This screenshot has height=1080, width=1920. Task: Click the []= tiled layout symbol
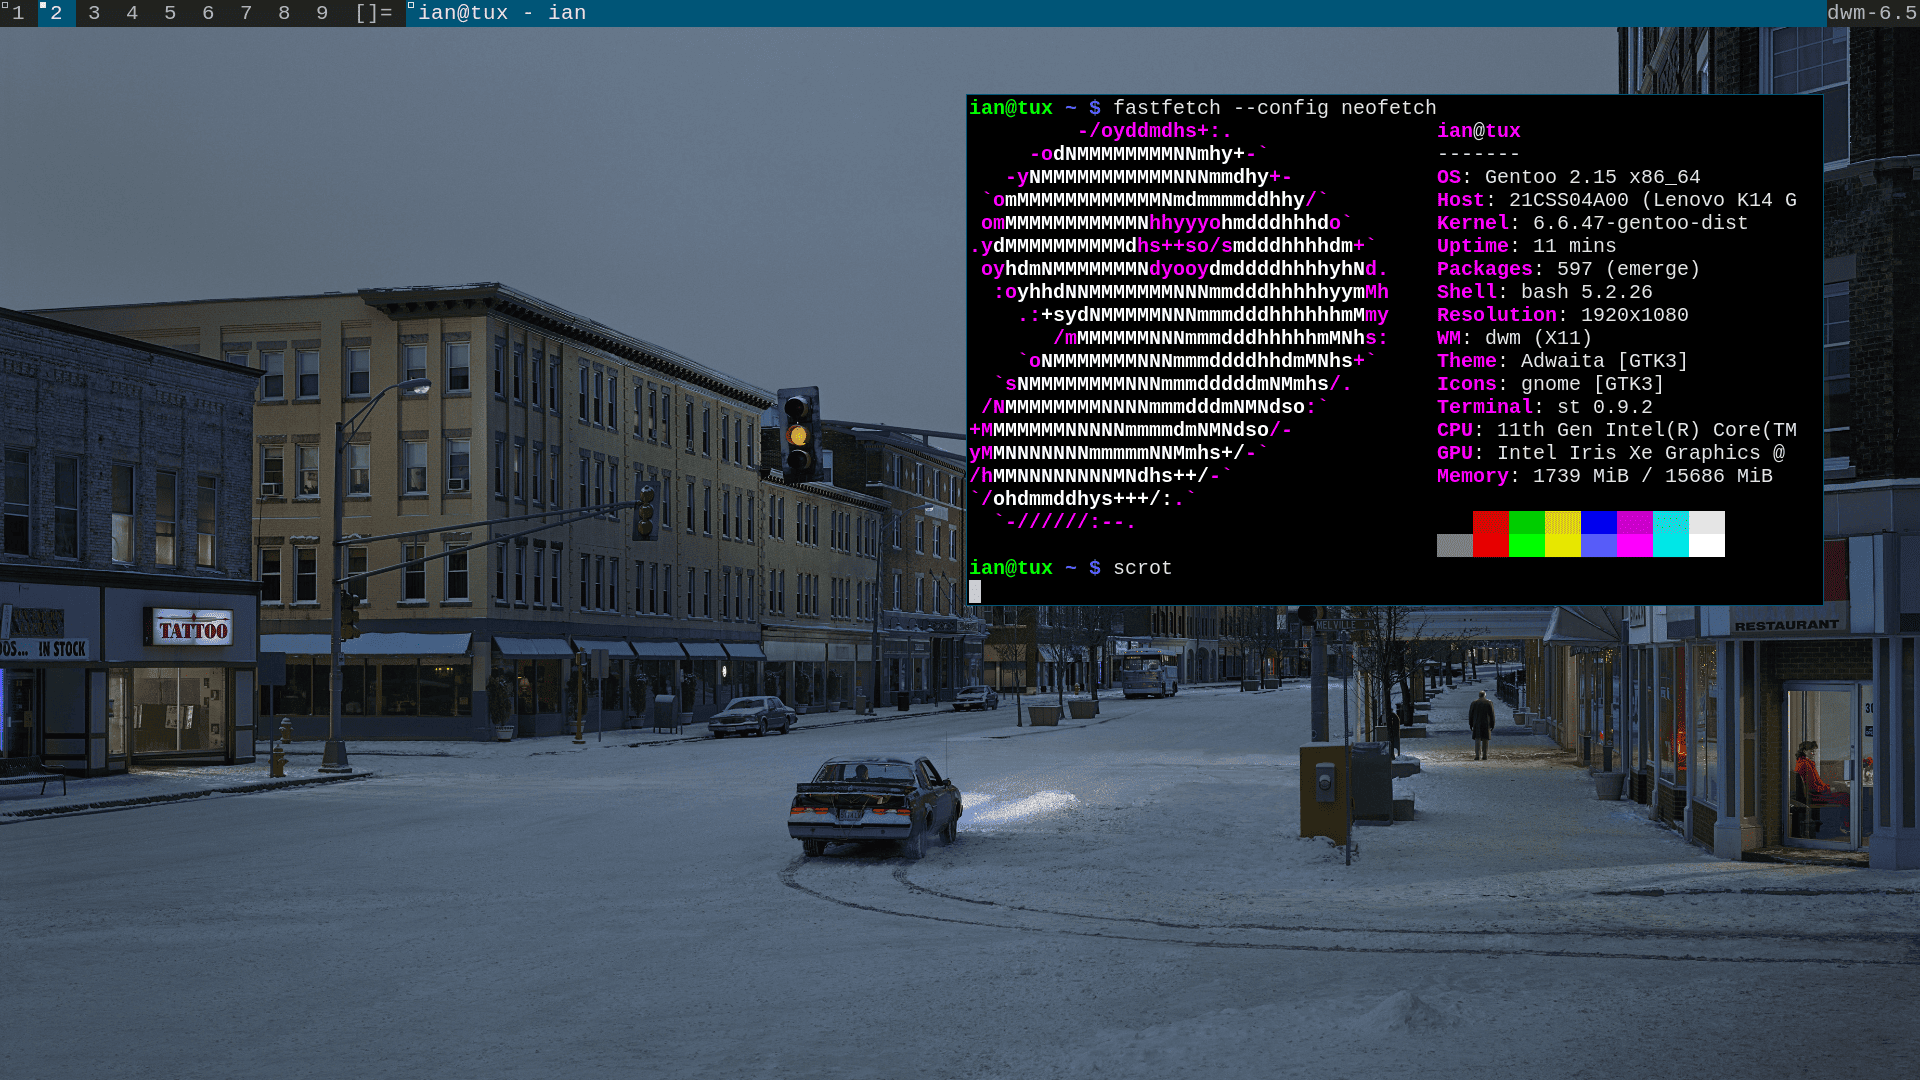(x=373, y=13)
